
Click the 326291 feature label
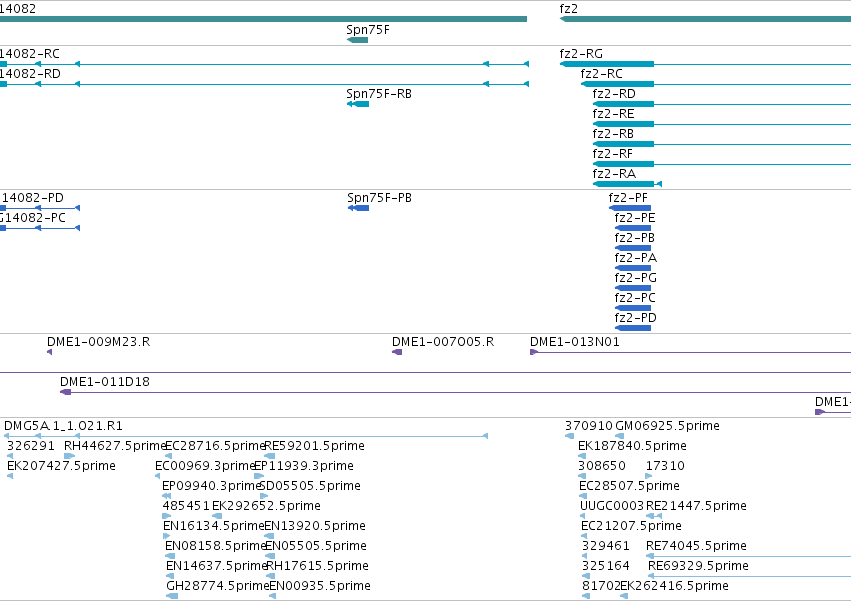[x=31, y=446]
